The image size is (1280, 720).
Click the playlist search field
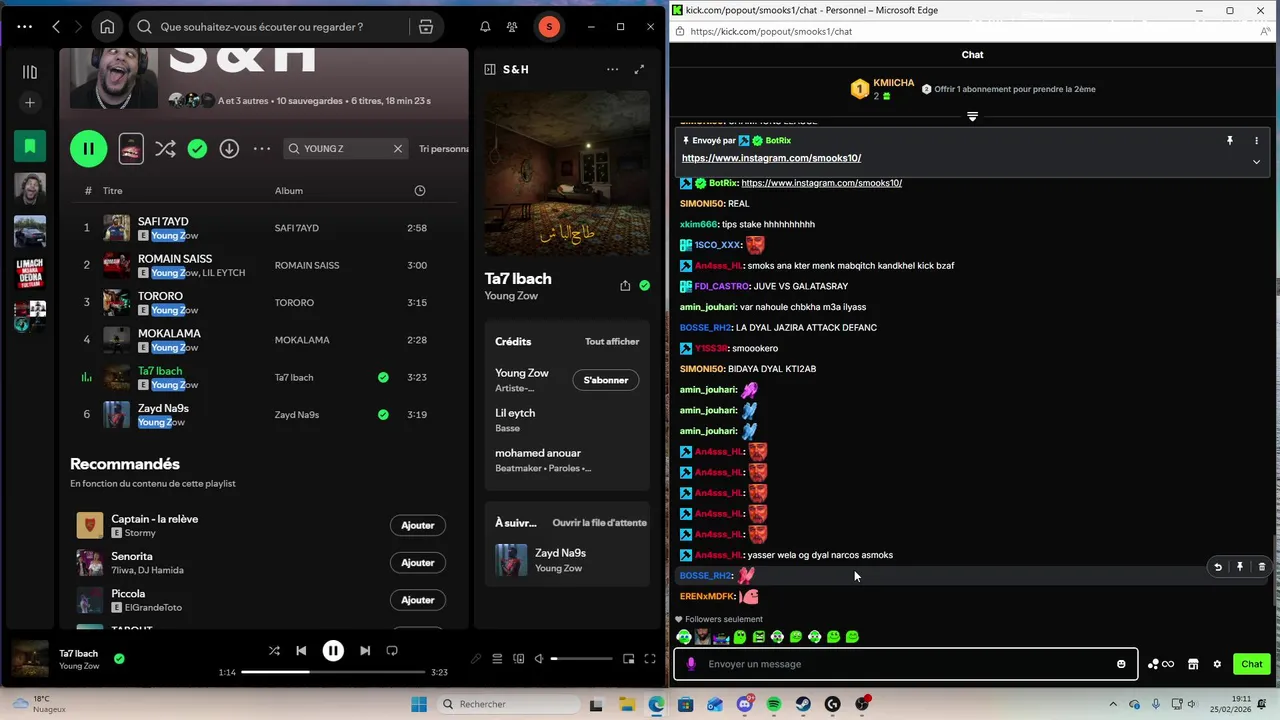coord(346,149)
